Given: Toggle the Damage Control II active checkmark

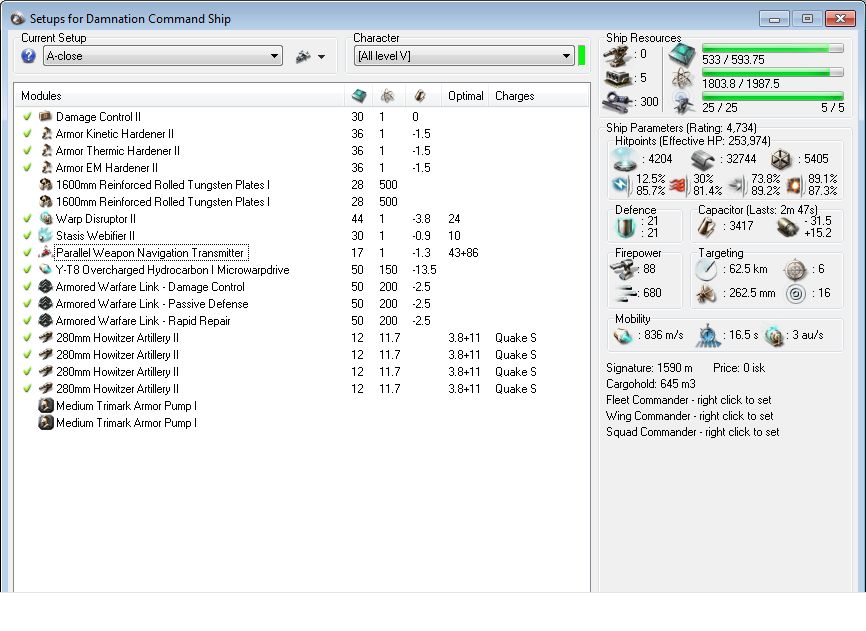Looking at the screenshot, I should coord(27,116).
